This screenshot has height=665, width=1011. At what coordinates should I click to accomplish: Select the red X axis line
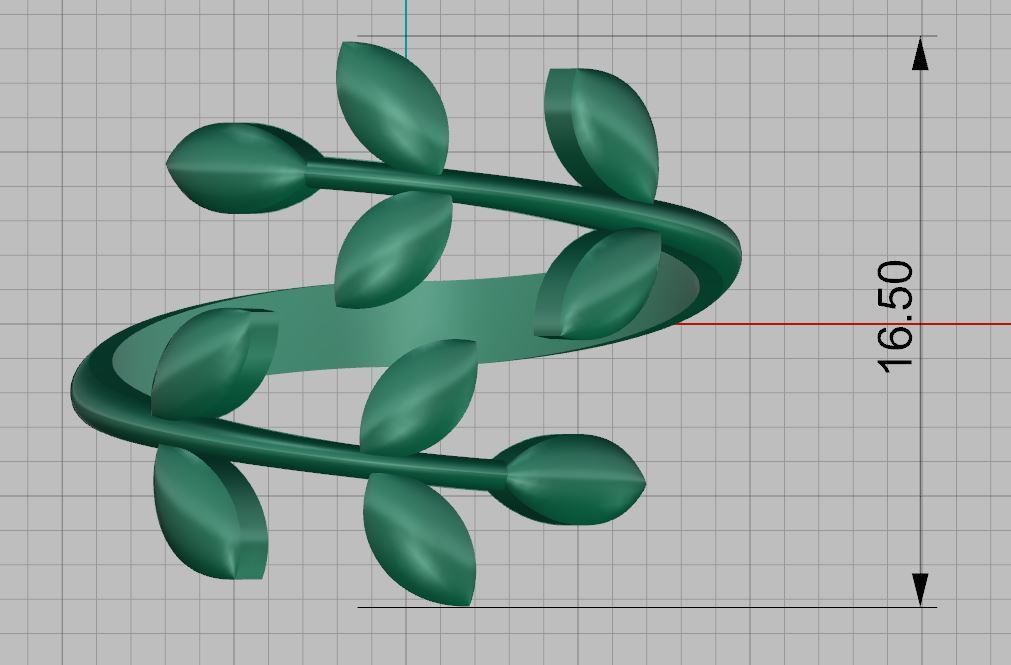(x=841, y=324)
